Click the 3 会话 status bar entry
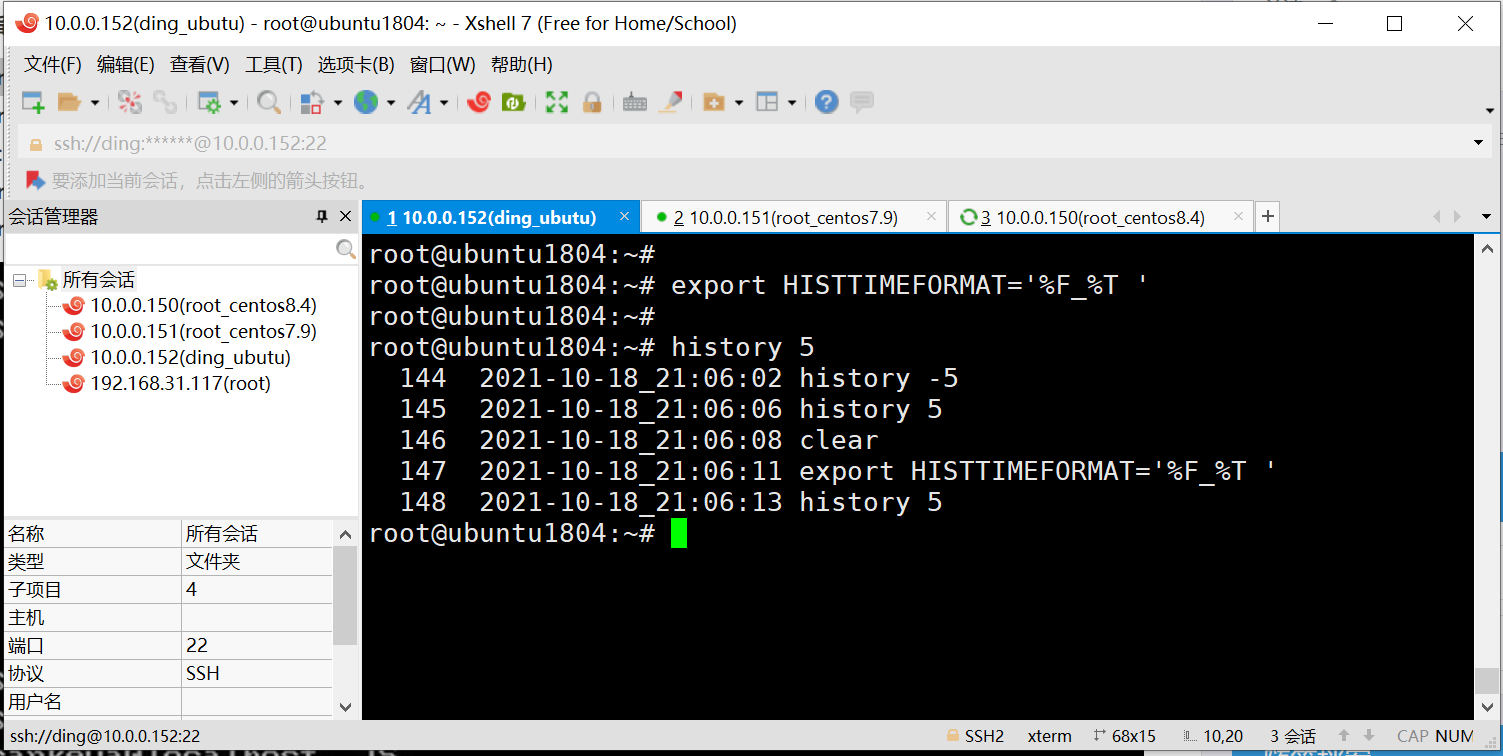This screenshot has width=1503, height=756. [1293, 736]
